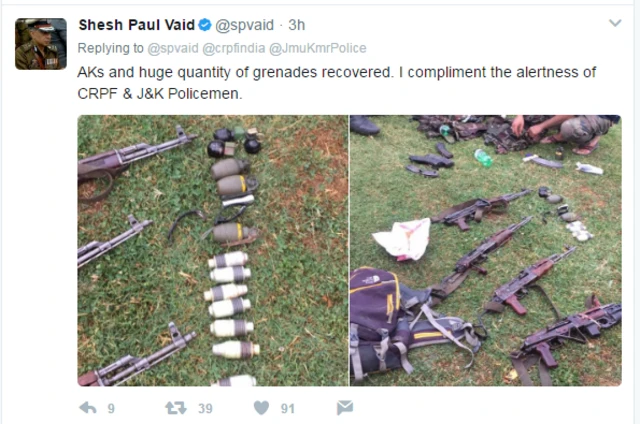This screenshot has width=640, height=424.
Task: Open the 3h timestamp permalink
Action: coord(297,25)
